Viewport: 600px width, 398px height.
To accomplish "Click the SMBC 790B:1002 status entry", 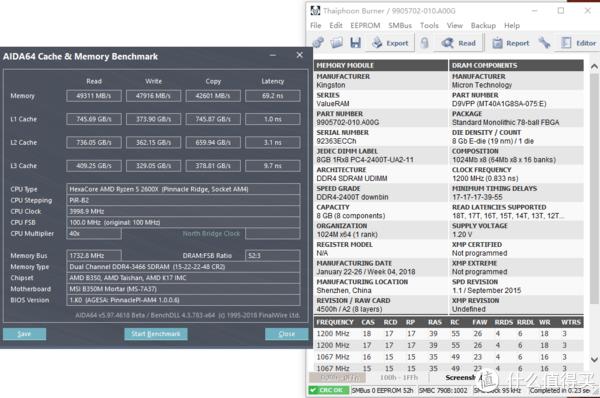I will click(x=443, y=390).
